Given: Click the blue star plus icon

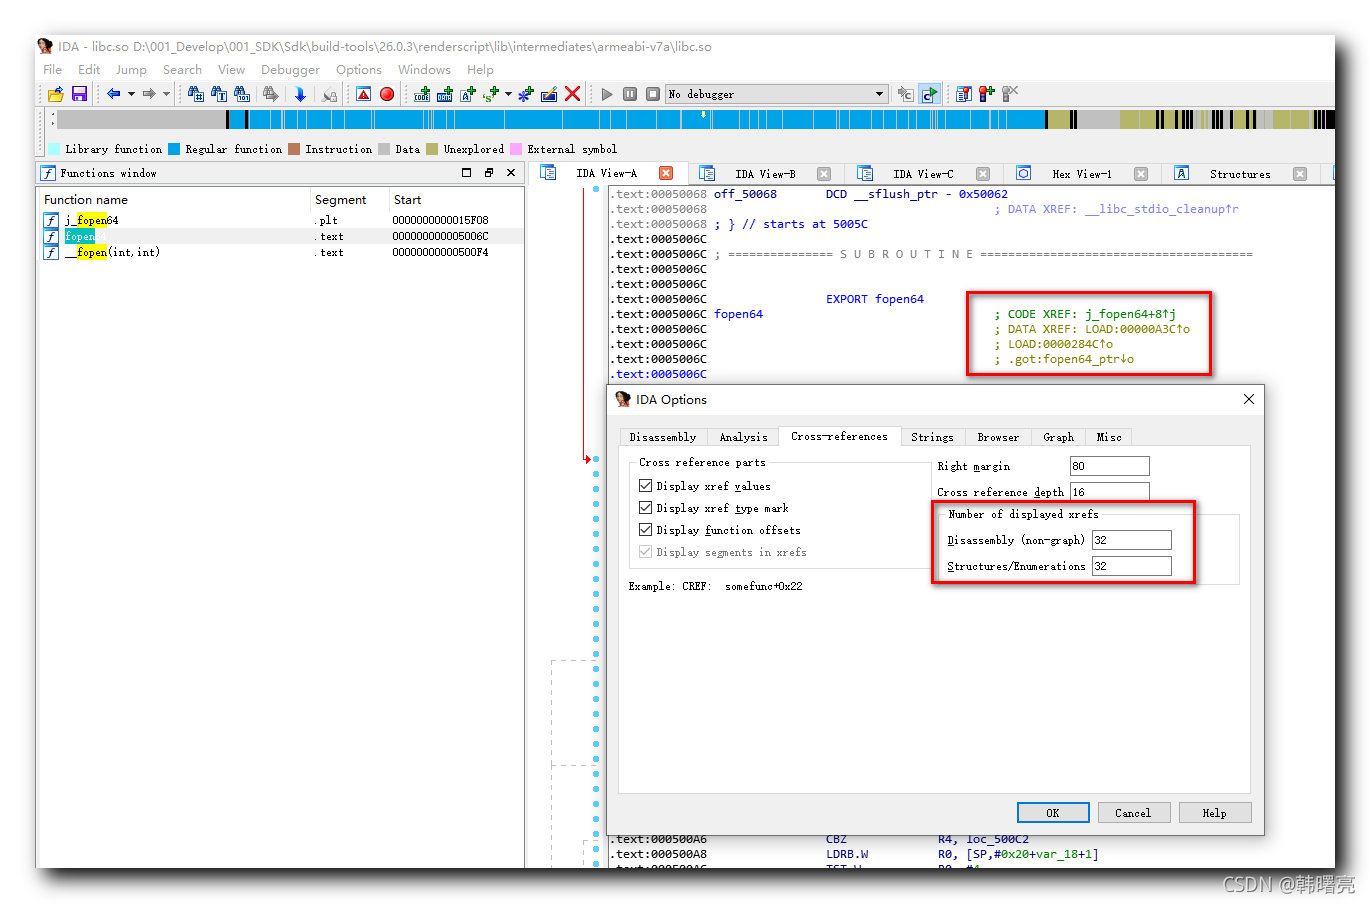Looking at the screenshot, I should 526,94.
